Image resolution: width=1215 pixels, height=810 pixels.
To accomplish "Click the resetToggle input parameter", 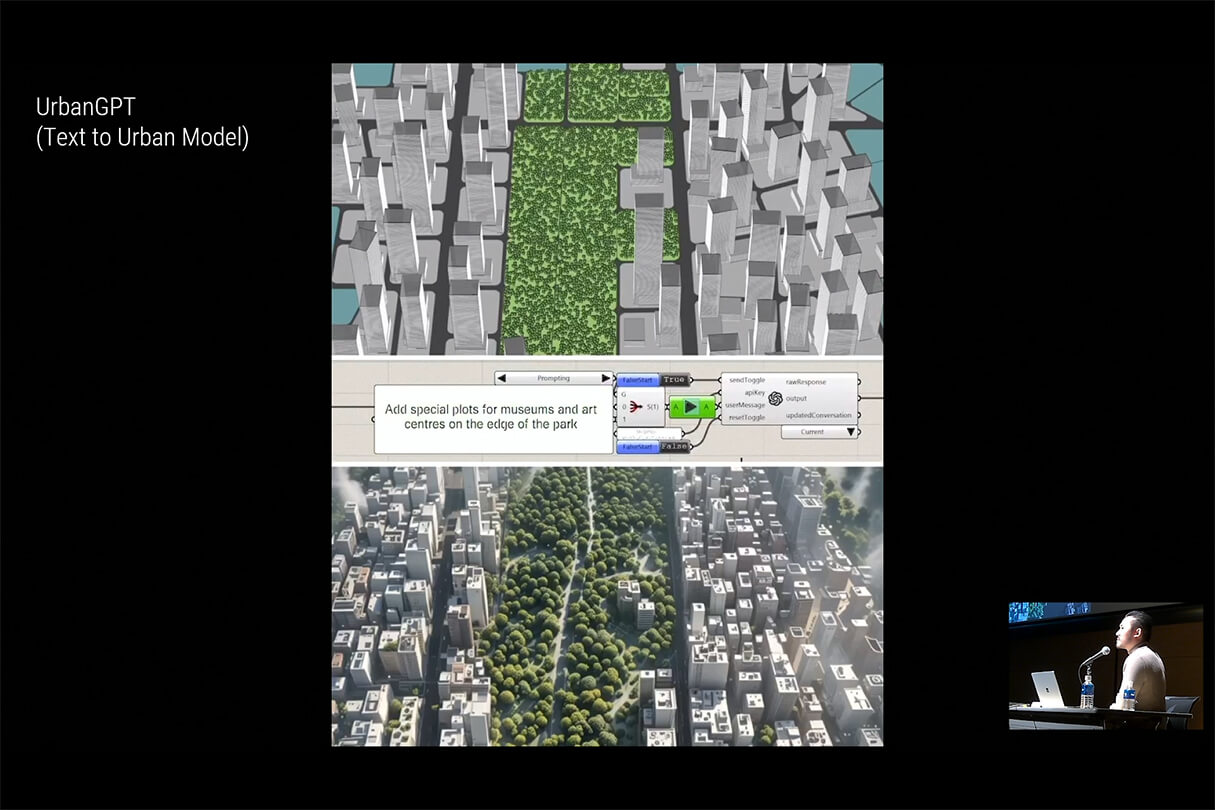I will click(746, 417).
